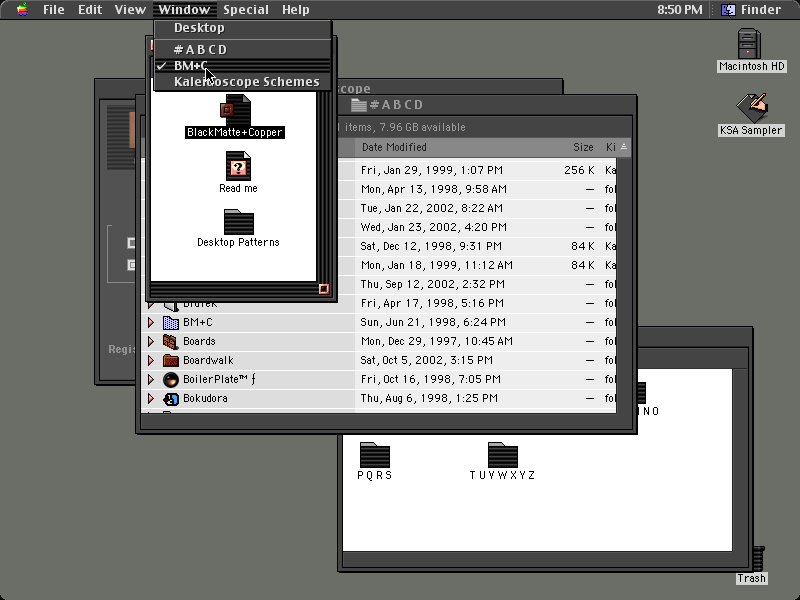Expand the Boardwalk folder disclosure triangle
The height and width of the screenshot is (600, 800).
[151, 360]
